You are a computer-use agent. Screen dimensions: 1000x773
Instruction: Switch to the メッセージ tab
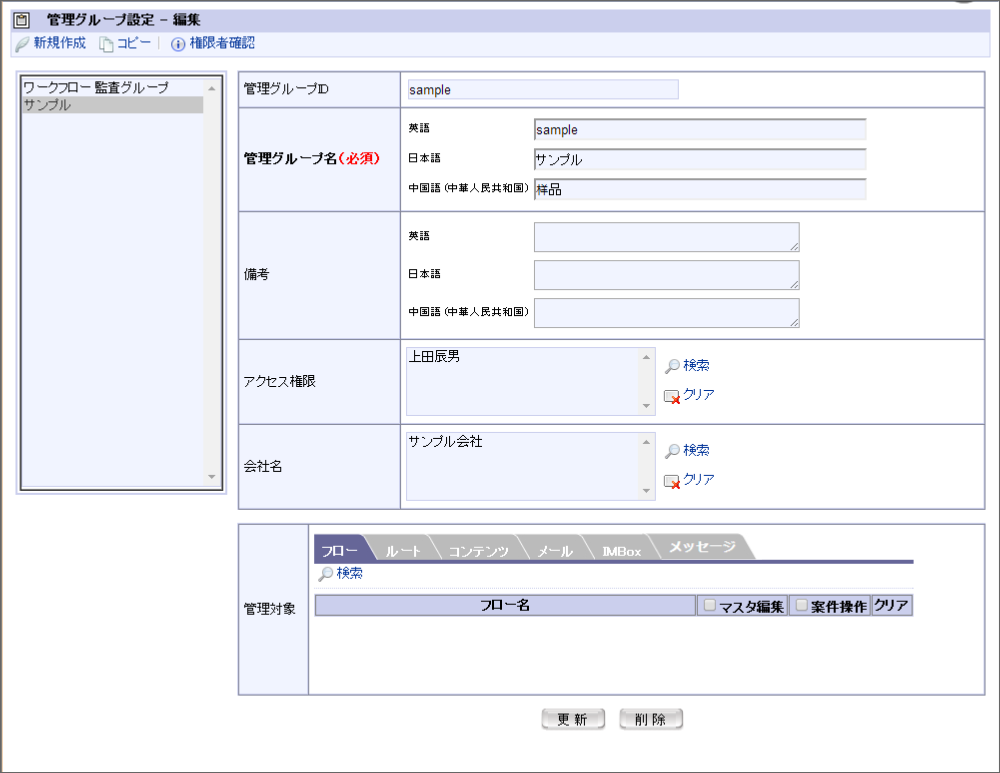click(702, 547)
